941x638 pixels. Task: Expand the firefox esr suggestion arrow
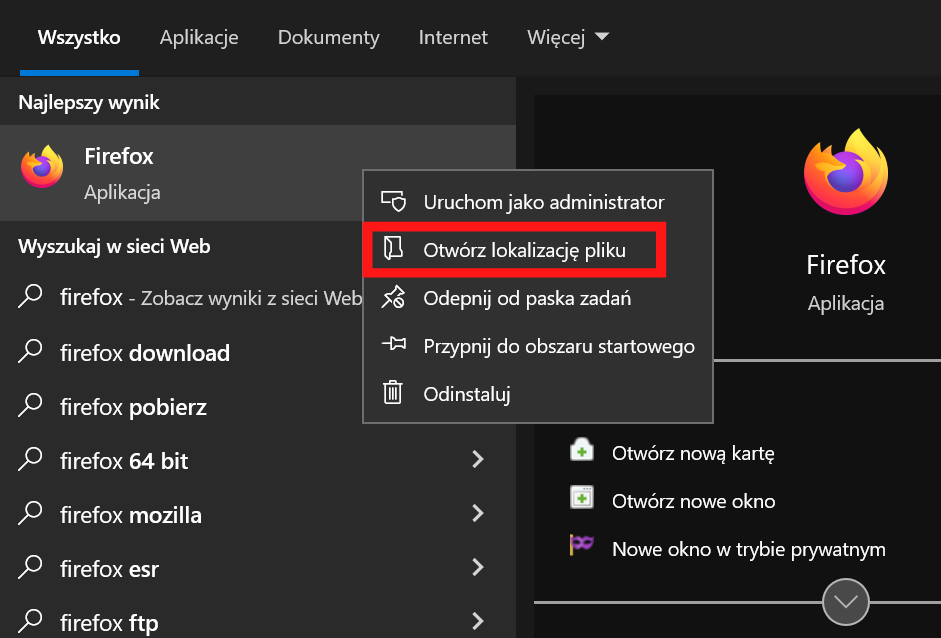(478, 567)
